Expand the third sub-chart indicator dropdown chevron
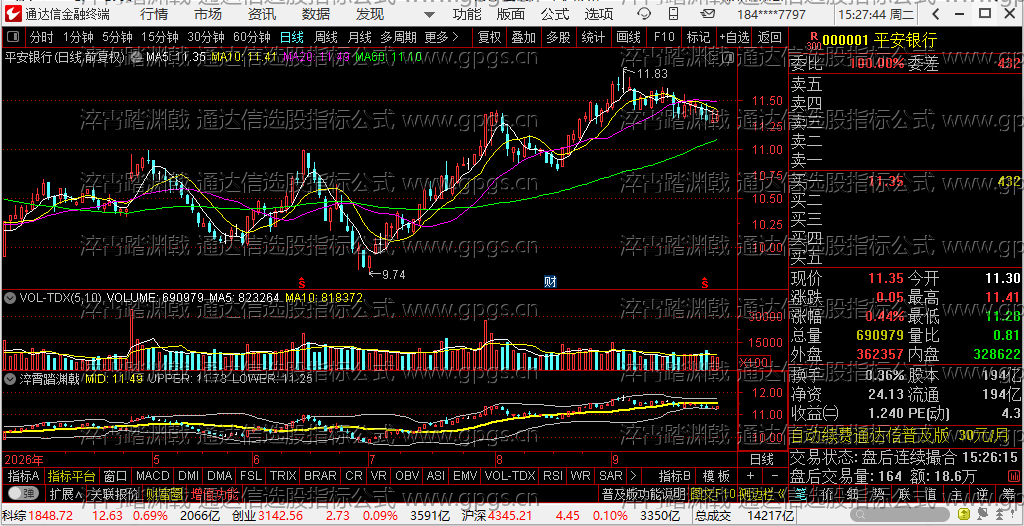 pyautogui.click(x=10, y=378)
